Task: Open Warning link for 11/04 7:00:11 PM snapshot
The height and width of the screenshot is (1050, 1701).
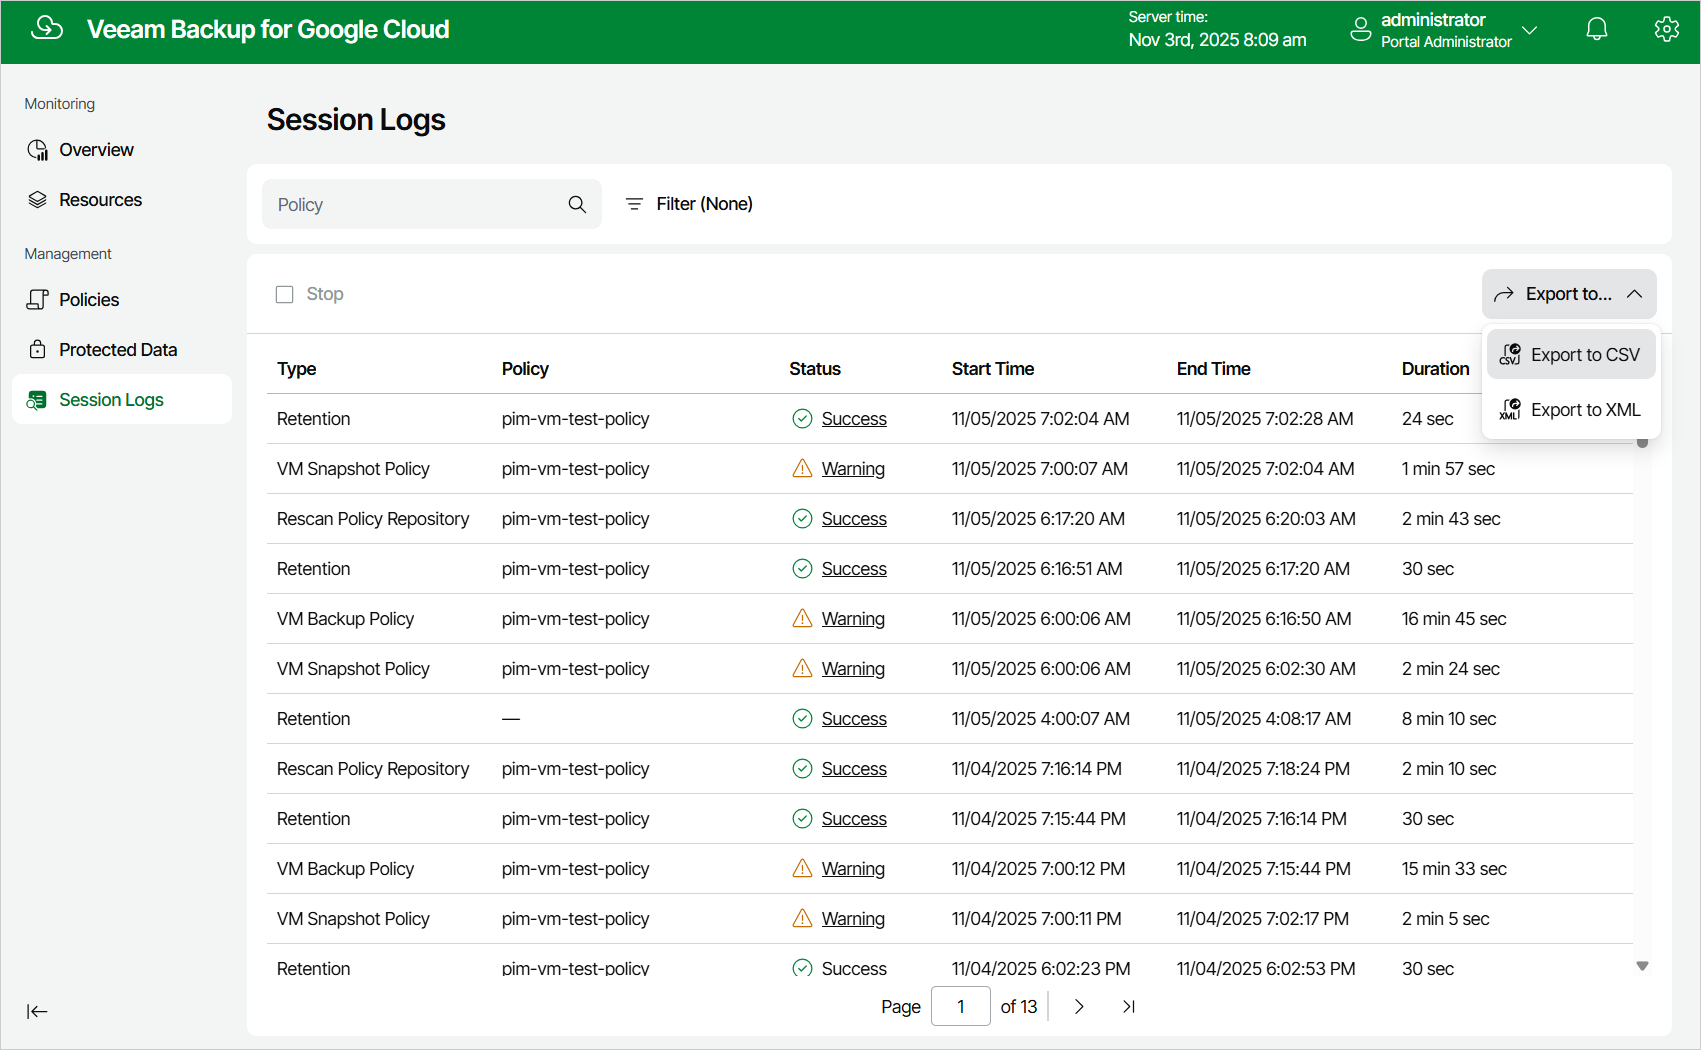Action: tap(853, 919)
